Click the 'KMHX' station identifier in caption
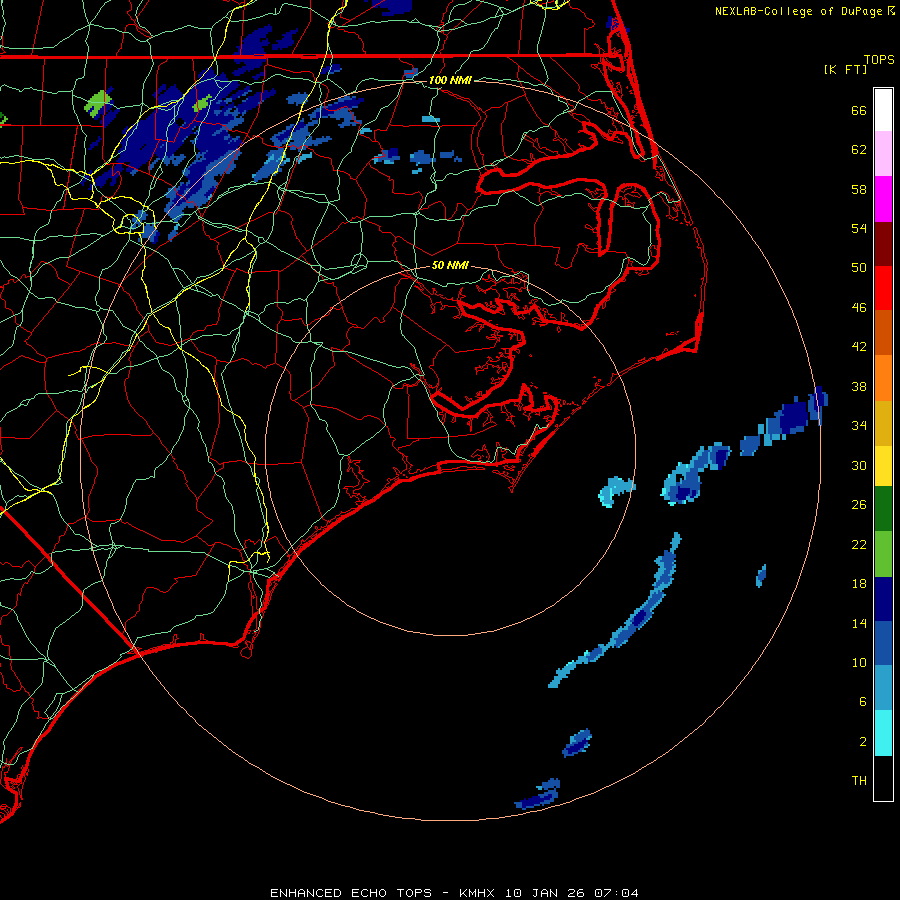Screen dimensions: 900x900 click(x=477, y=893)
